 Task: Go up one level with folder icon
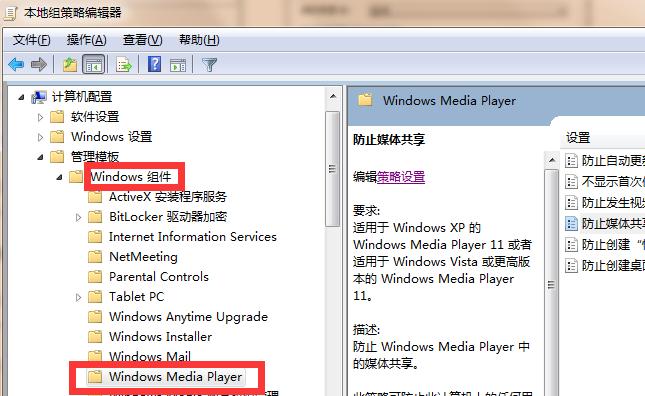(70, 65)
